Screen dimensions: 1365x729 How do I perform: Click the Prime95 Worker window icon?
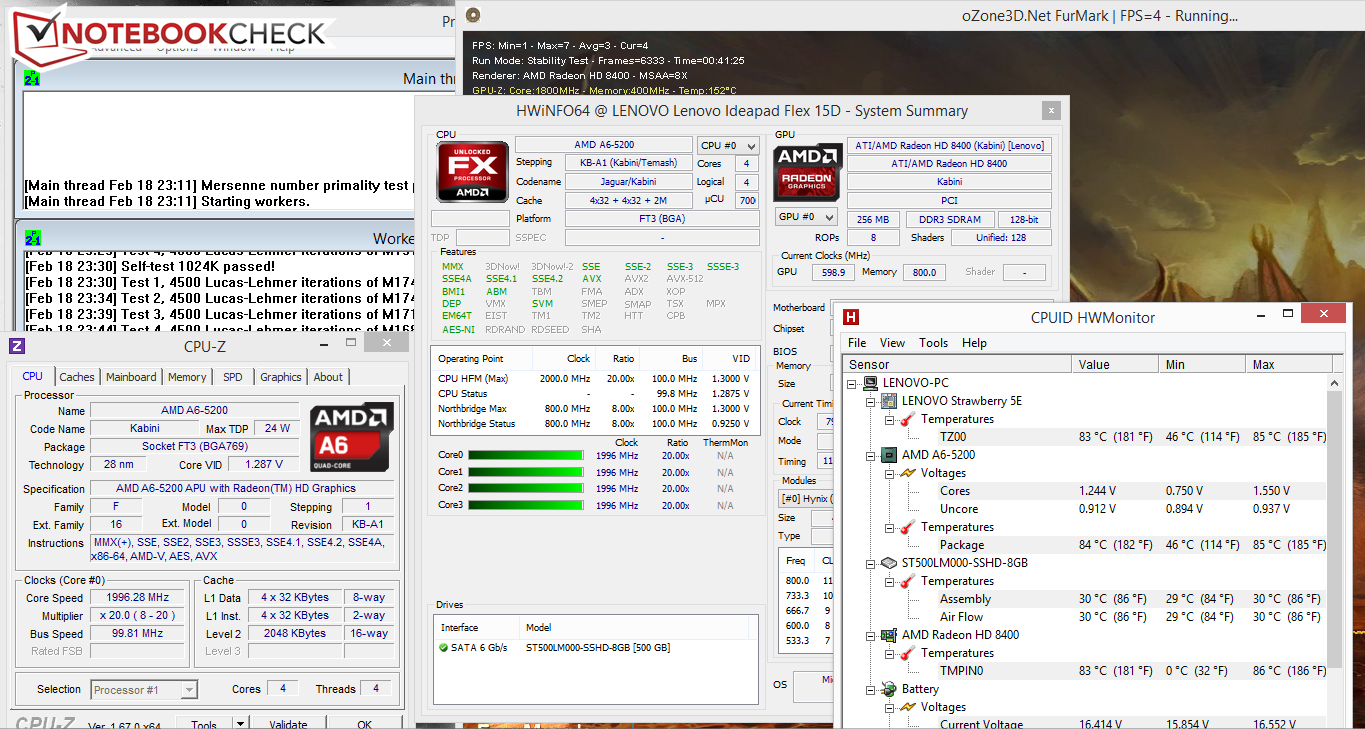click(x=32, y=238)
